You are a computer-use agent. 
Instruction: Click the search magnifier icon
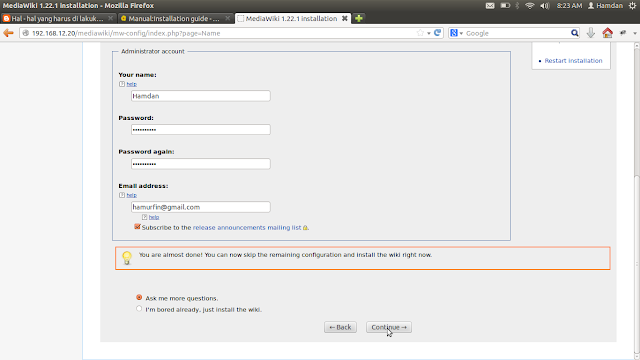pos(574,33)
